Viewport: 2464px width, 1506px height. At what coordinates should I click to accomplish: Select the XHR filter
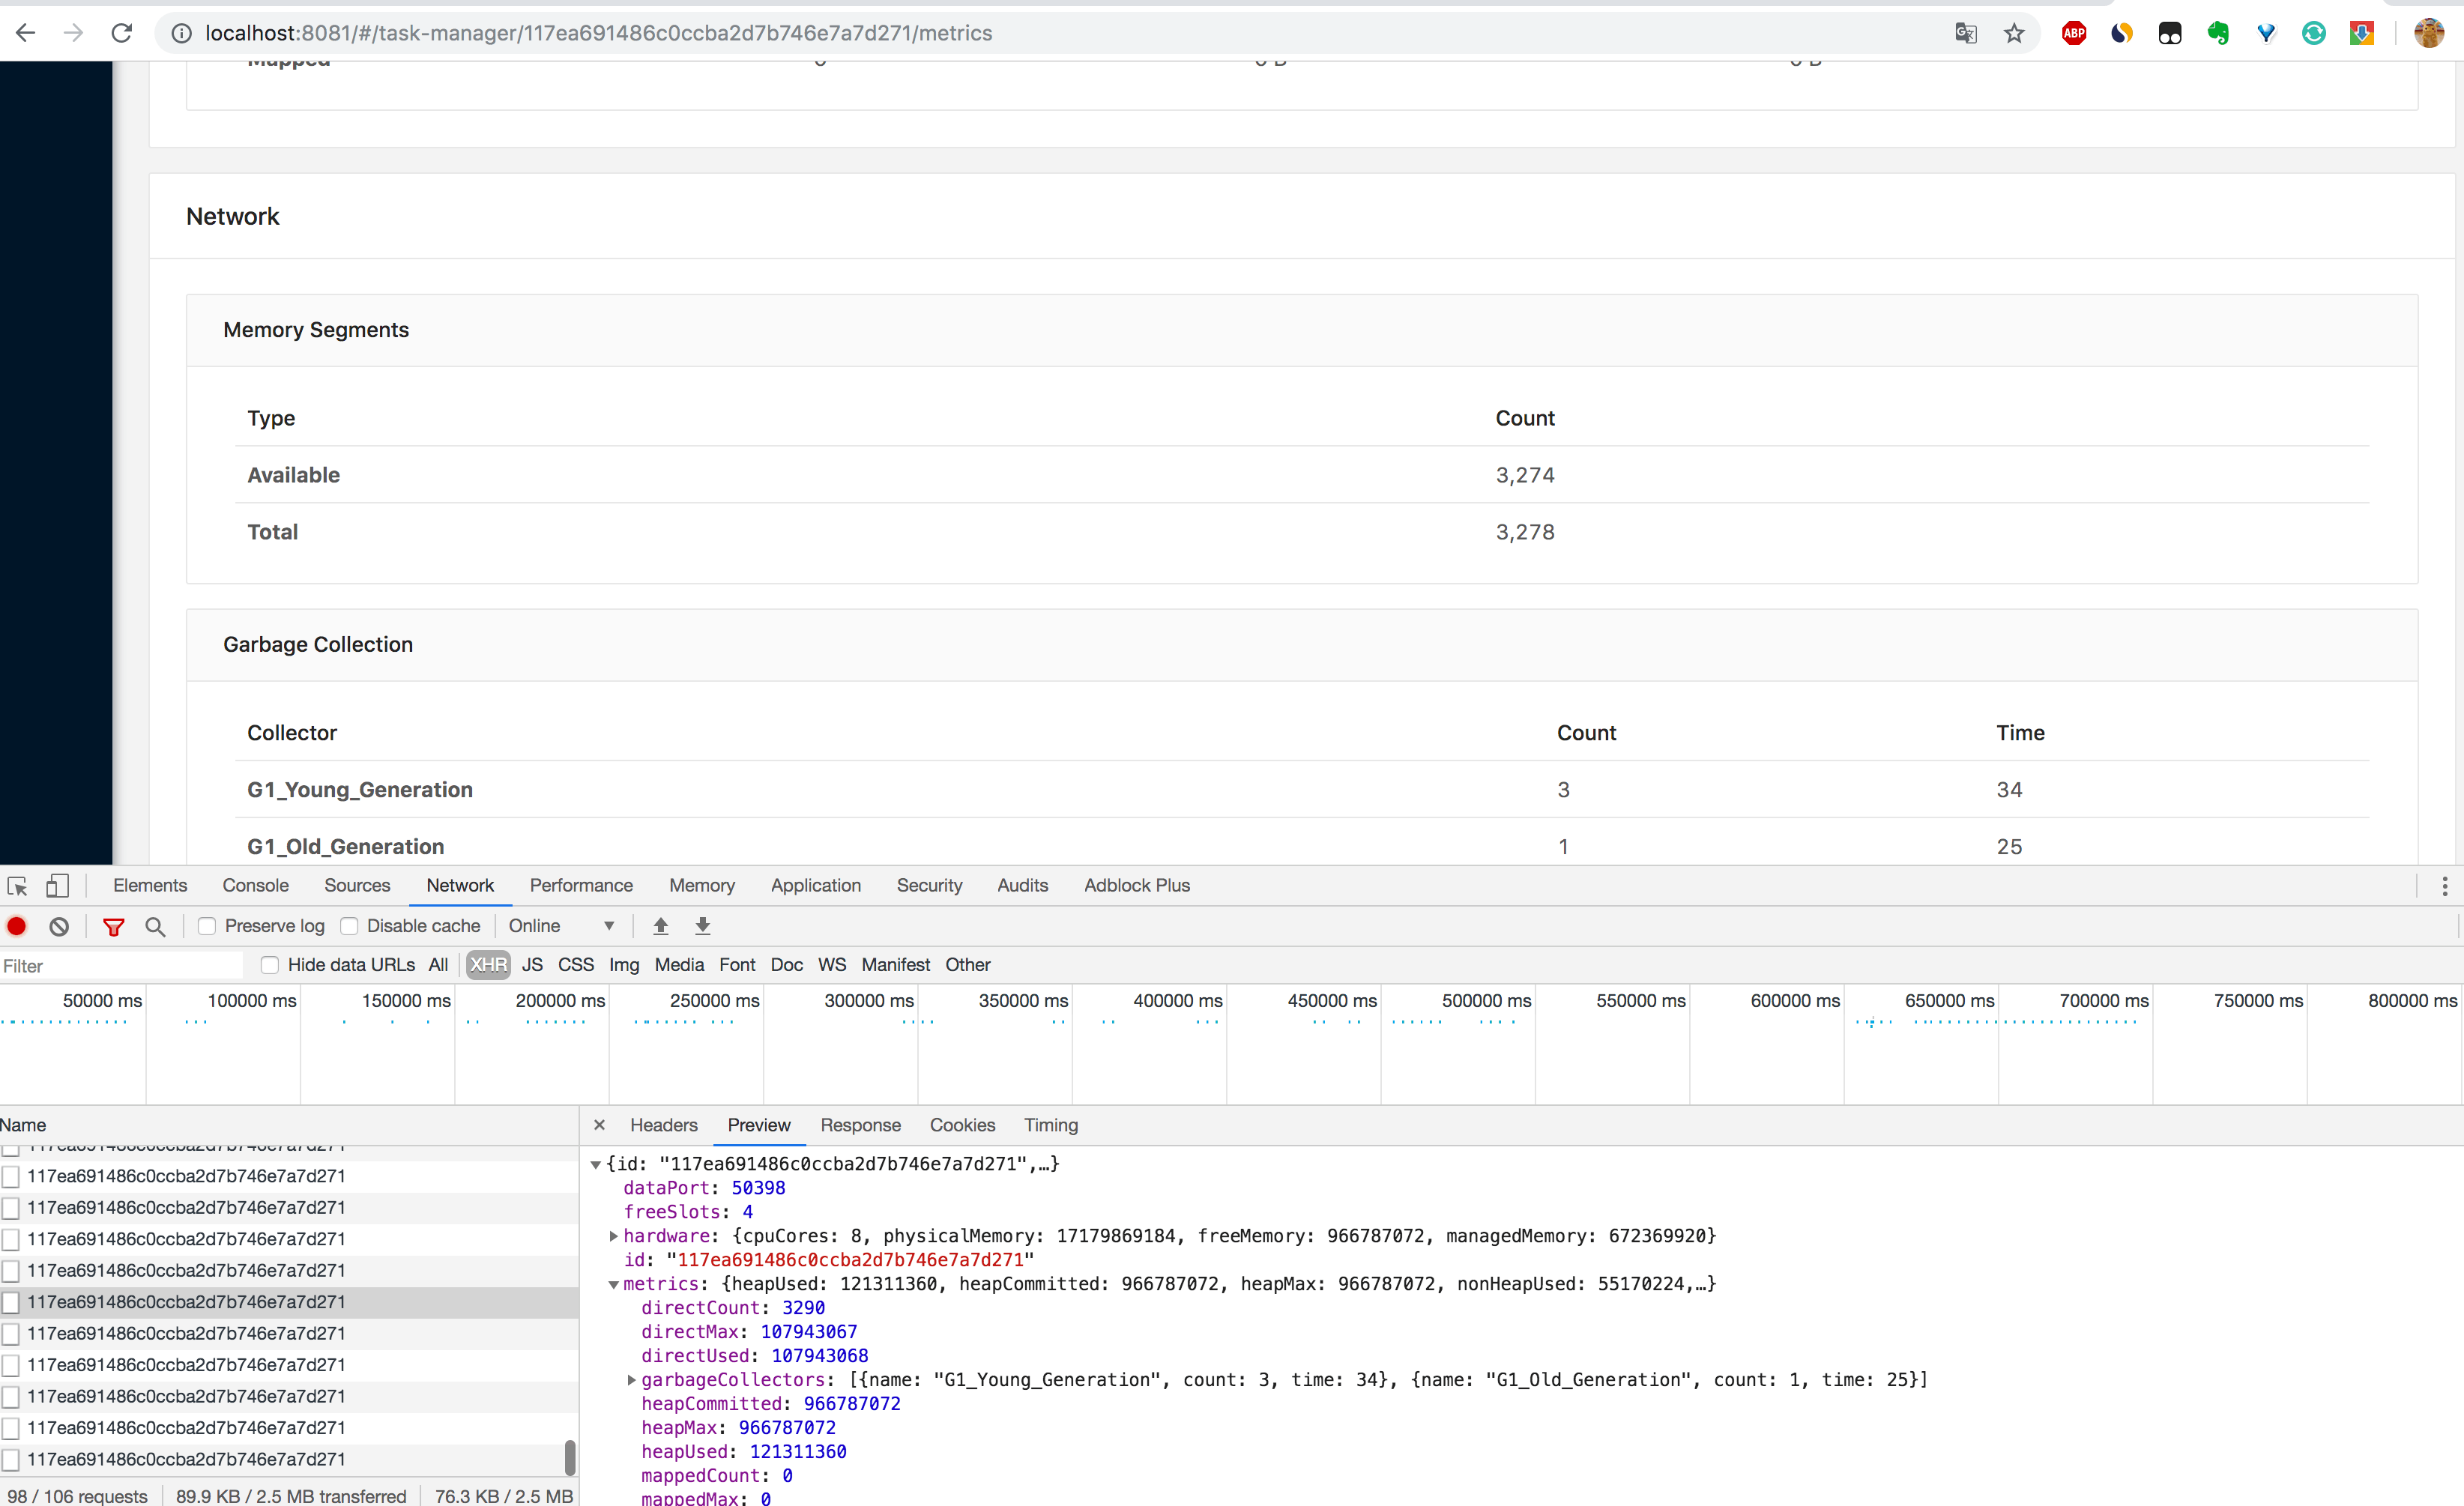(x=488, y=965)
